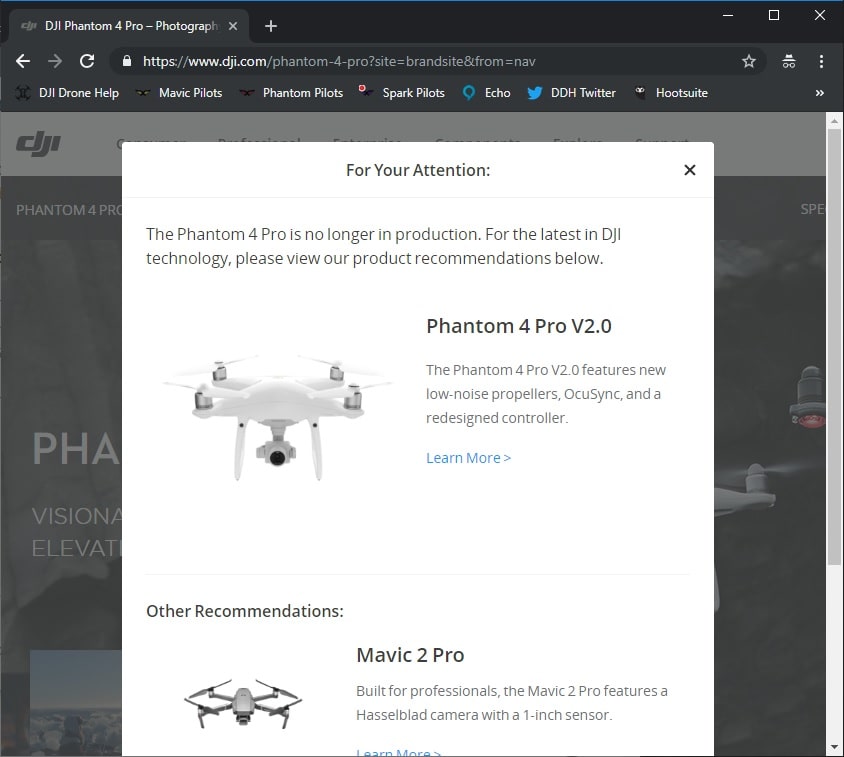Click the page scrollbar down arrow
This screenshot has height=757, width=844.
(834, 747)
